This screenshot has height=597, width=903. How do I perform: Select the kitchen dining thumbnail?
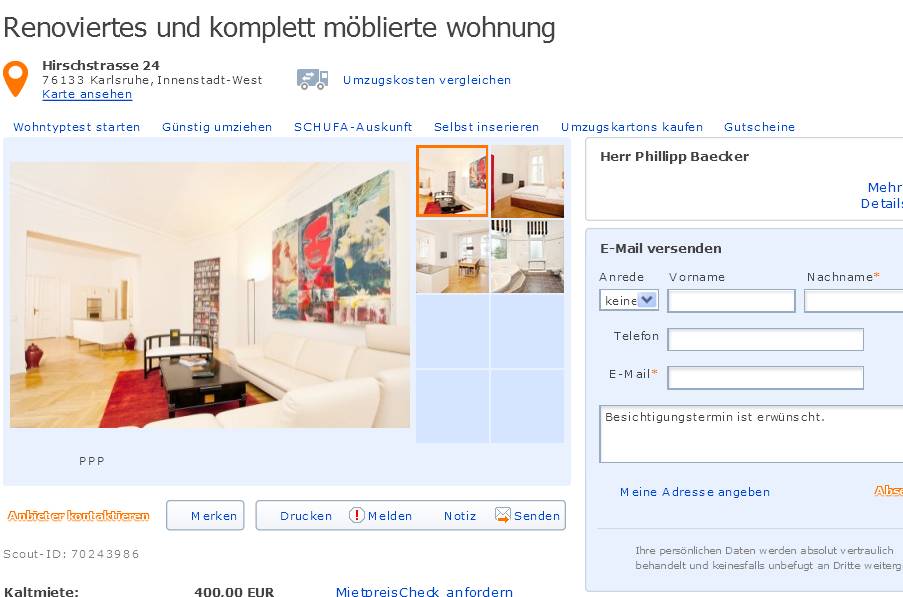pyautogui.click(x=452, y=256)
